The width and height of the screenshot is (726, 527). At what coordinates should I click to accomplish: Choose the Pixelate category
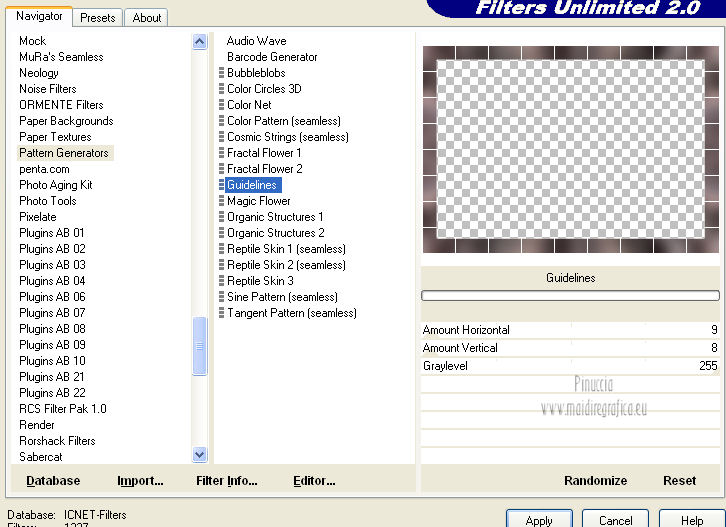coord(38,217)
